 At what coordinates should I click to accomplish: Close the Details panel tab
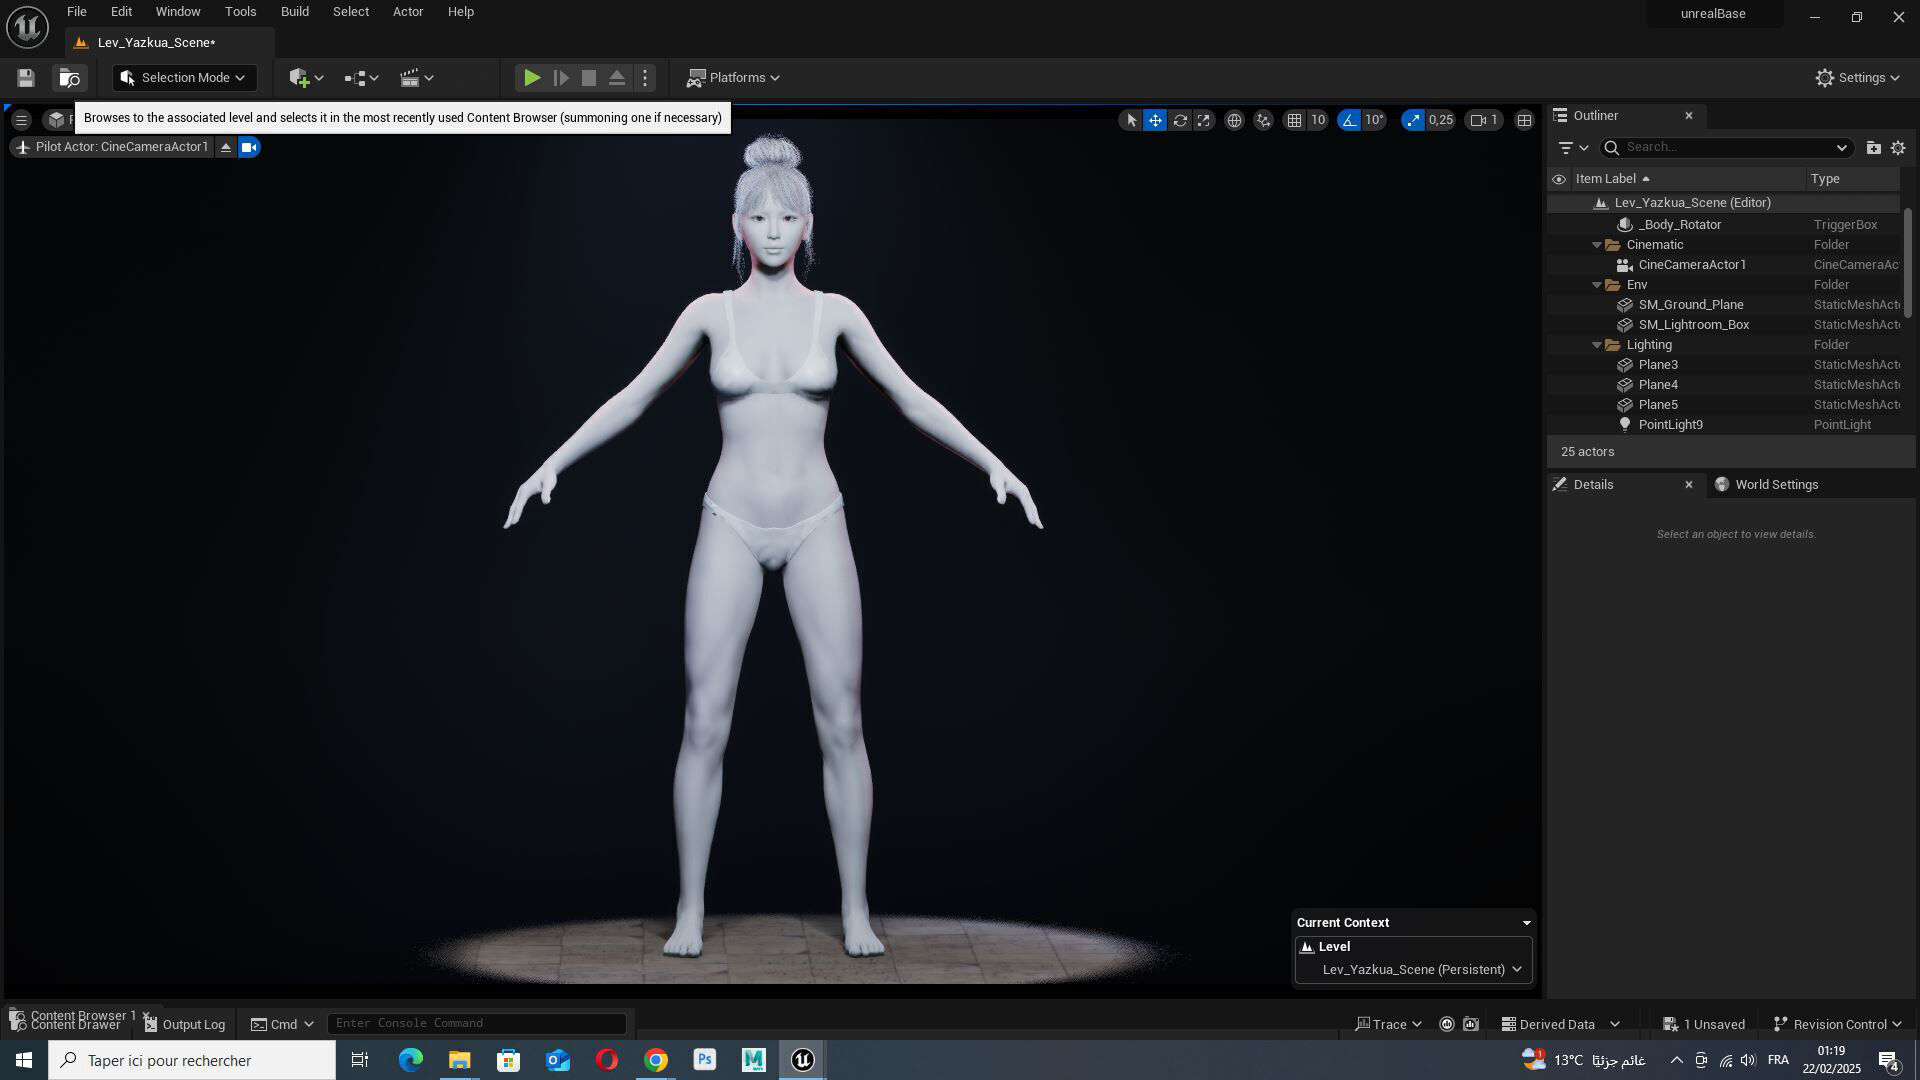(1689, 485)
